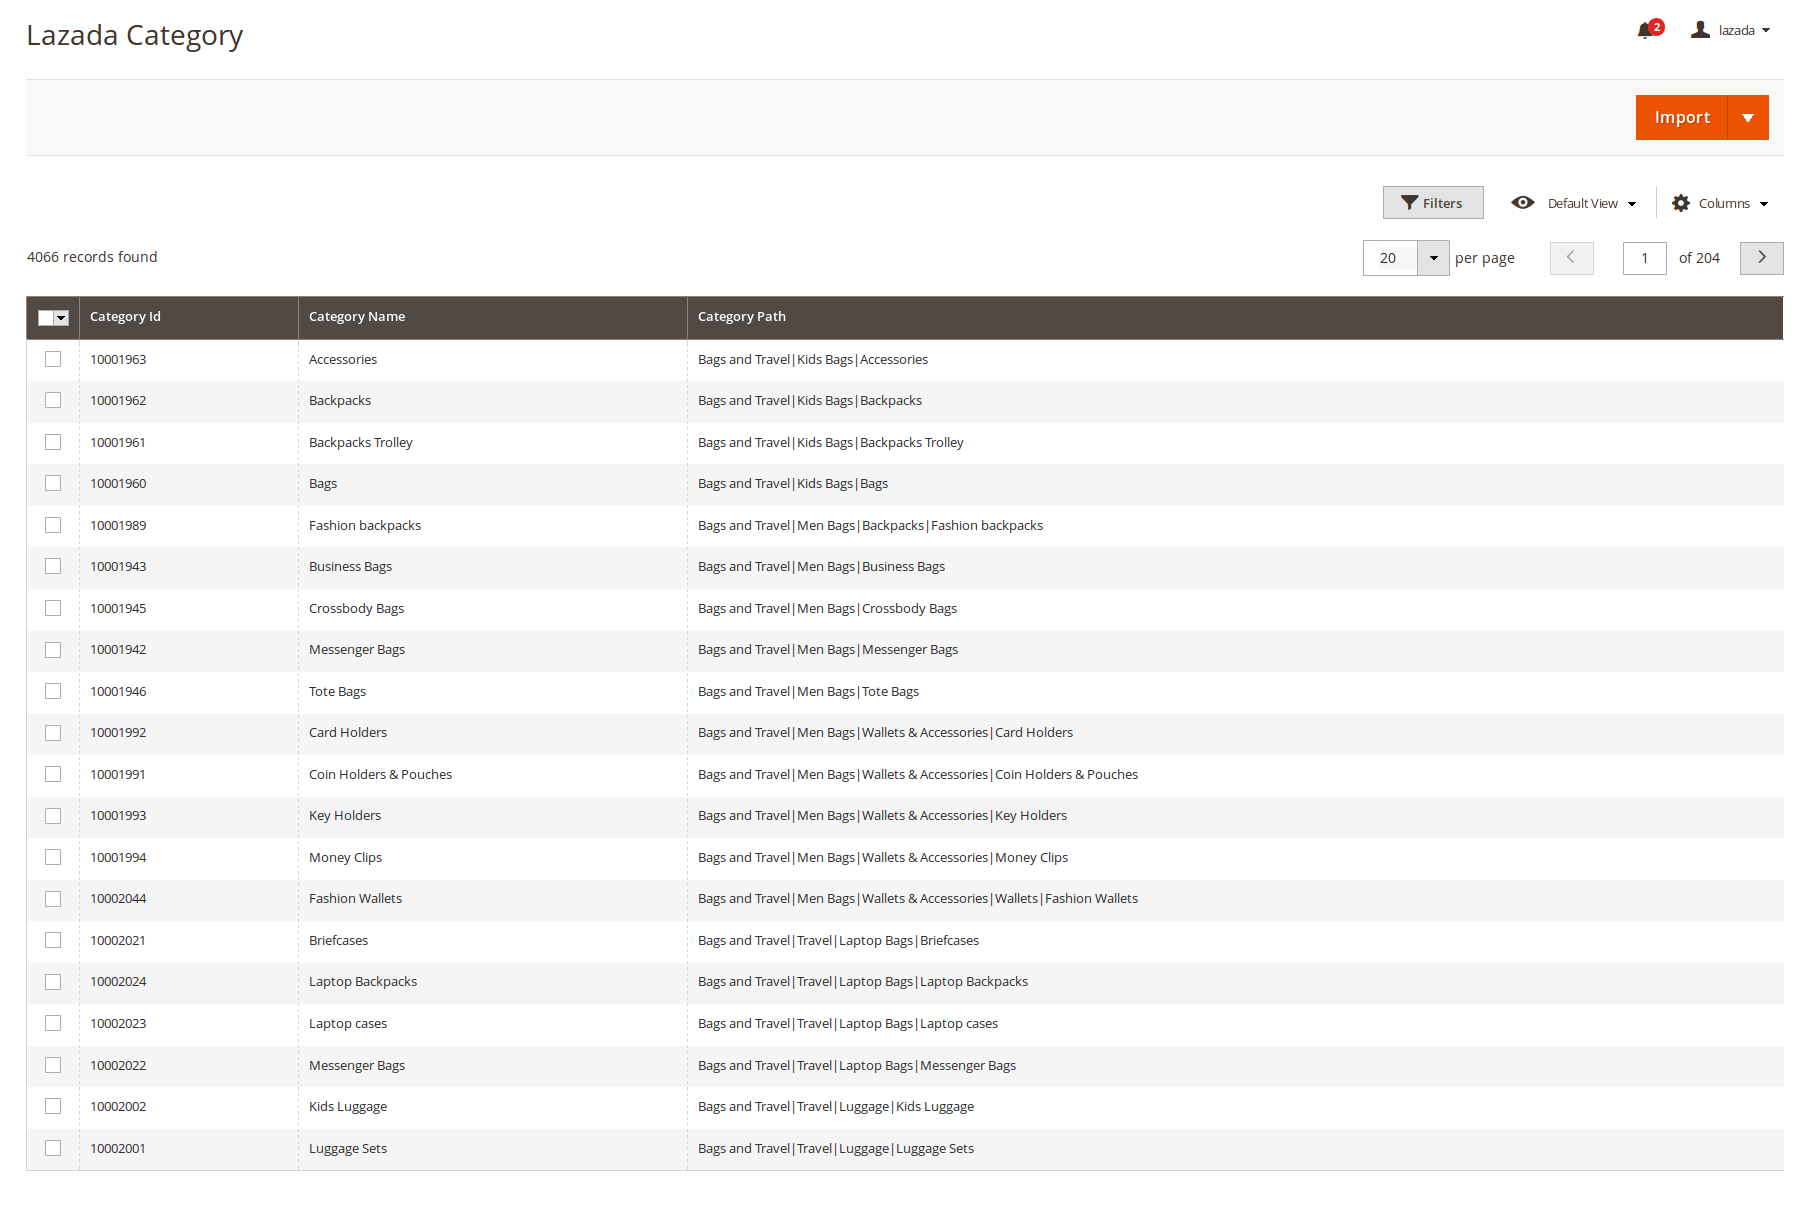Click the Columns gear icon
This screenshot has width=1811, height=1211.
tap(1681, 203)
